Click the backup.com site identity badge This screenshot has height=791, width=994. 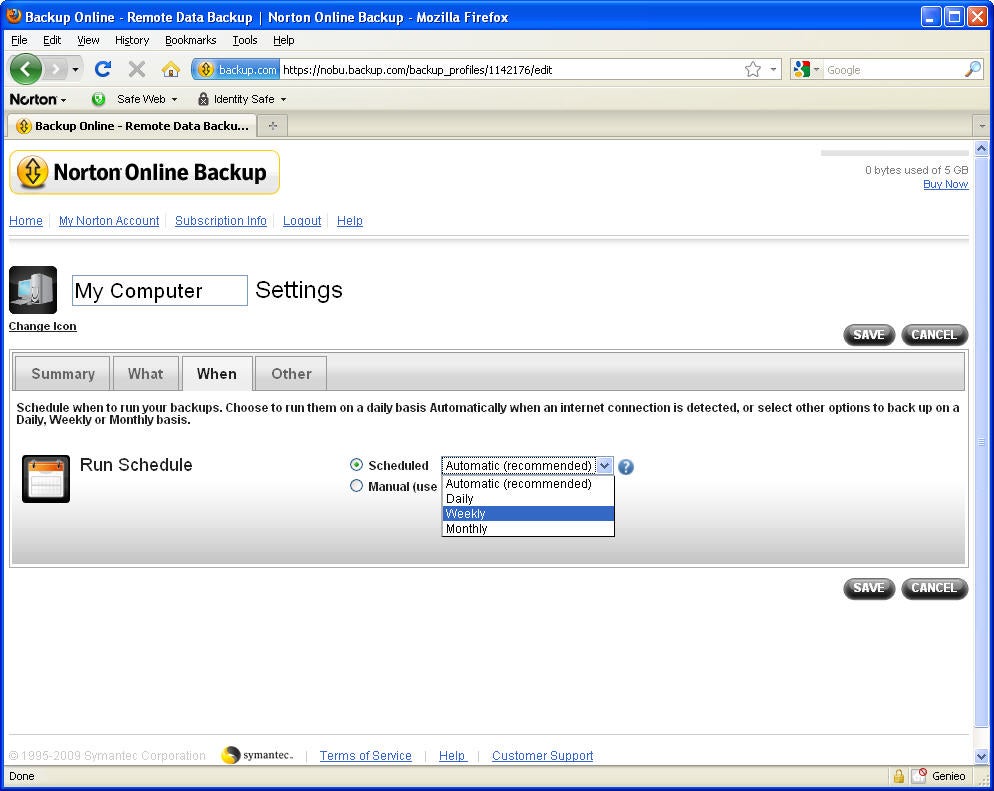pyautogui.click(x=236, y=69)
